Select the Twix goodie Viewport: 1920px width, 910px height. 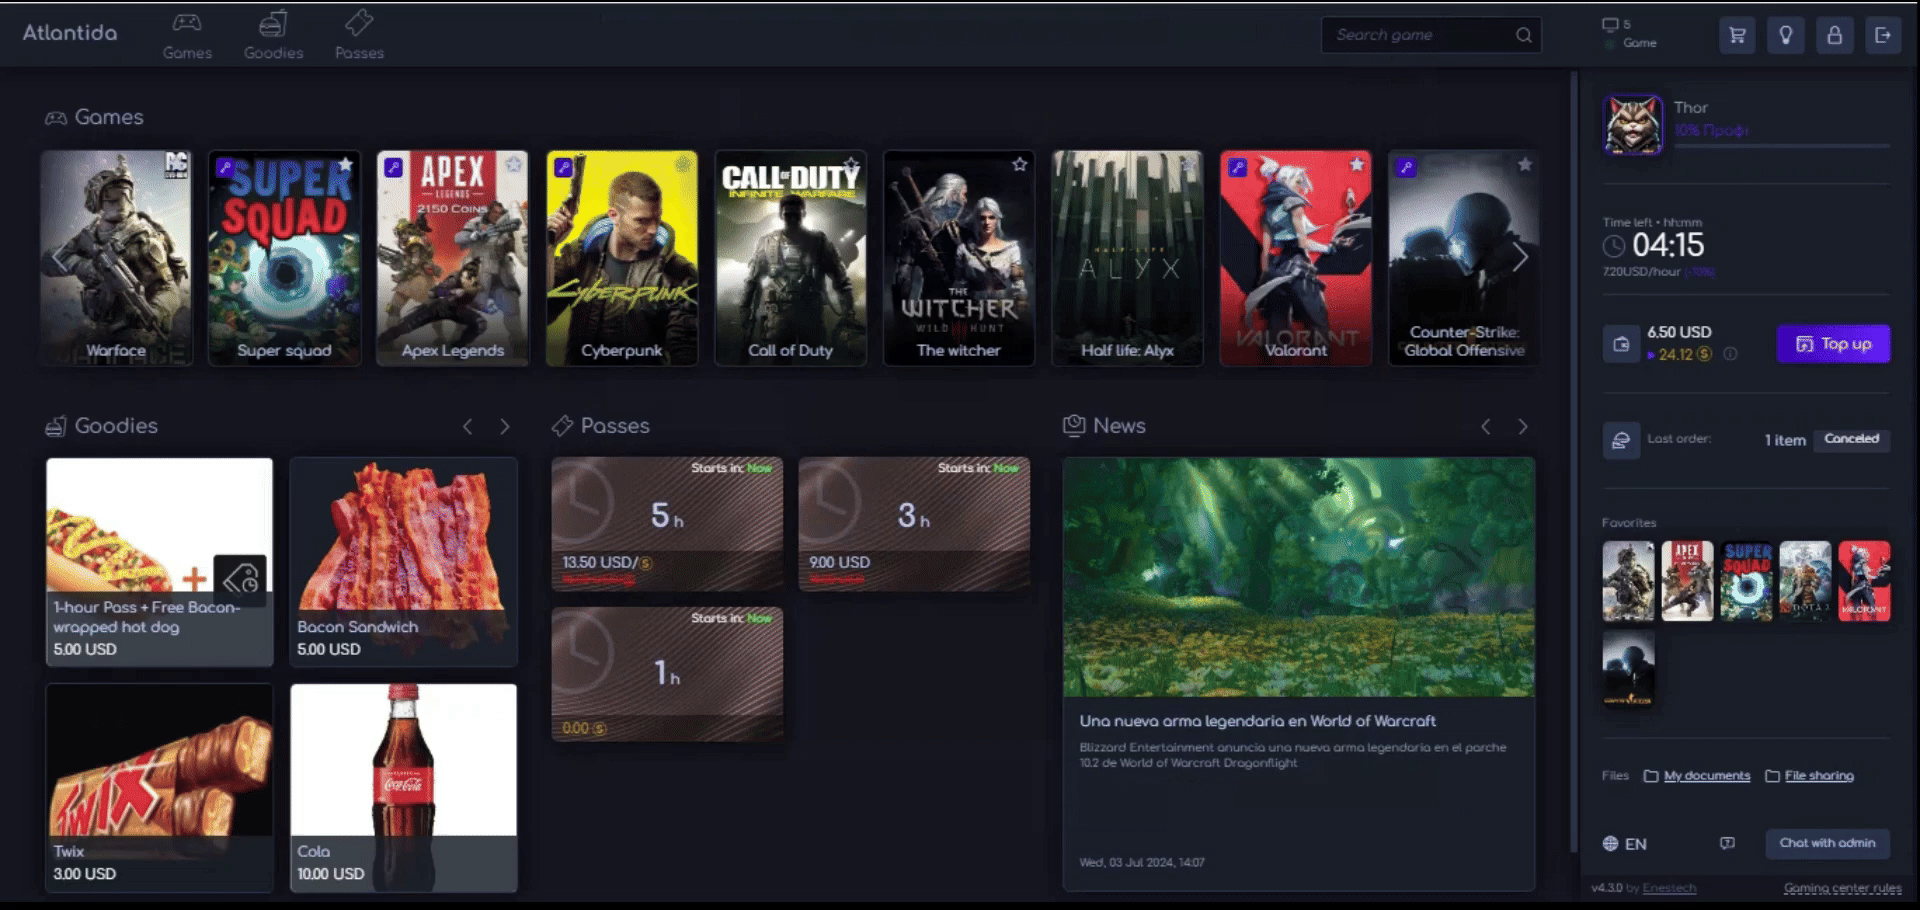tap(159, 787)
